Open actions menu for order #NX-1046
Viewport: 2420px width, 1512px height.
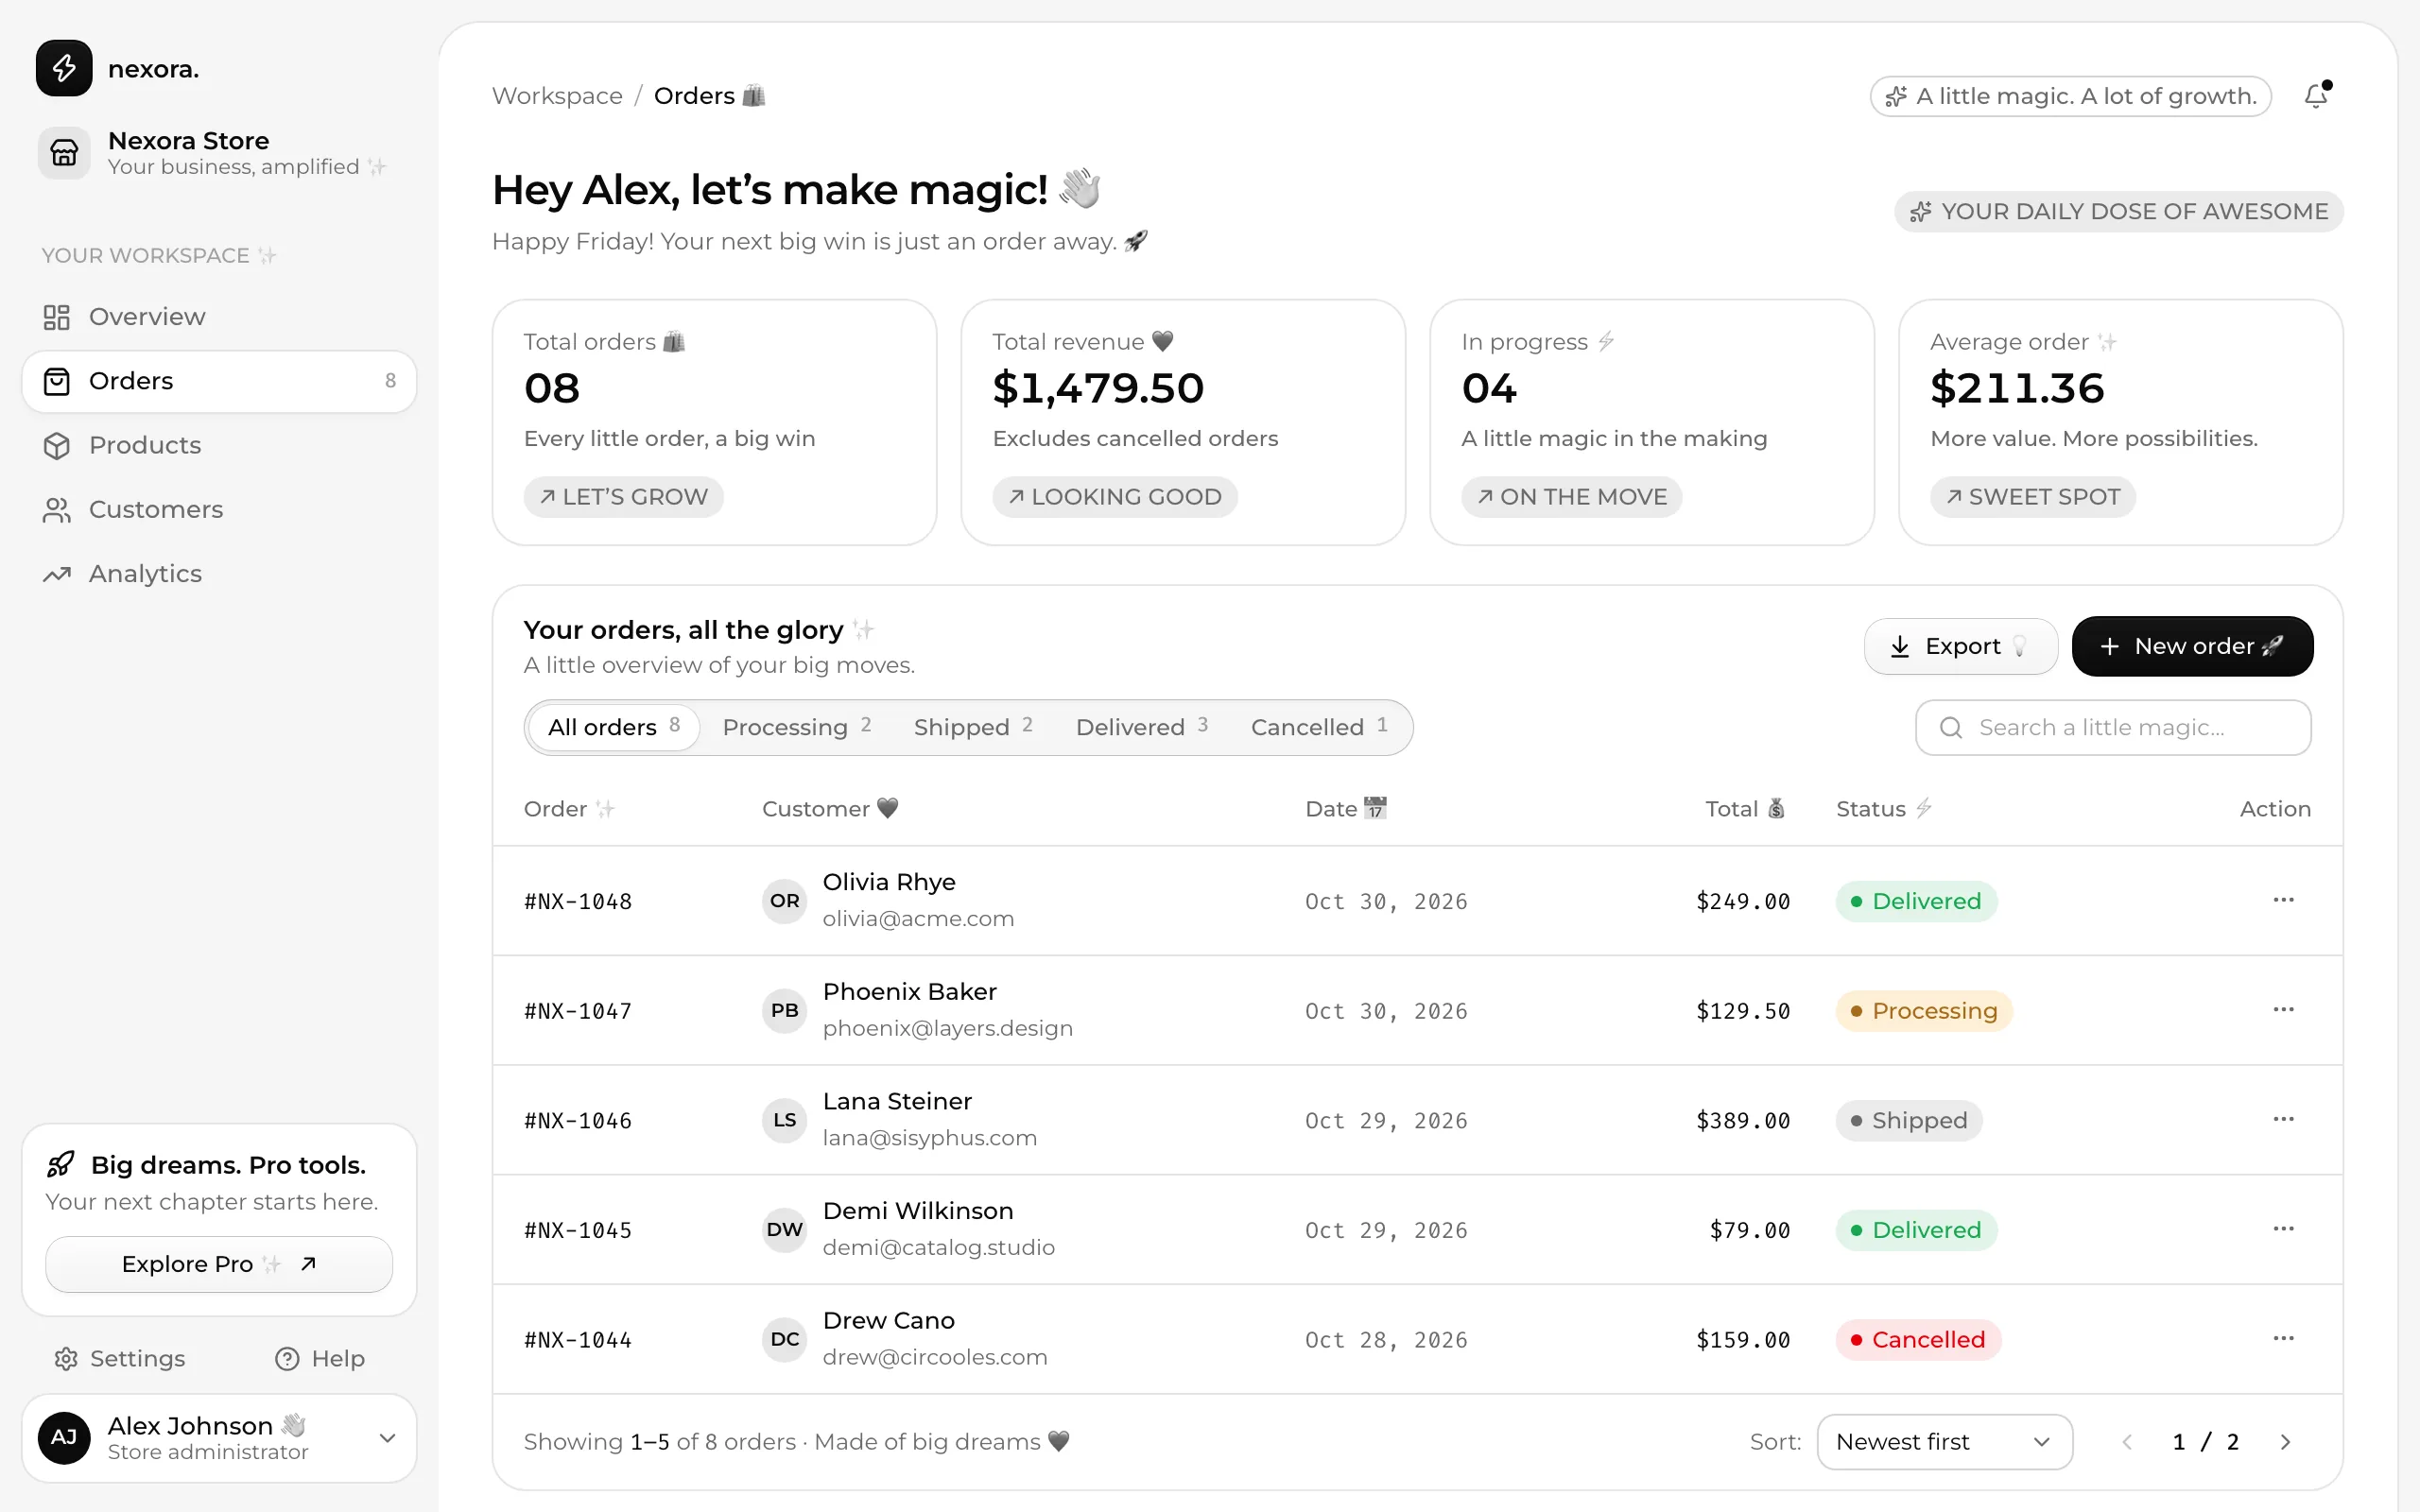coord(2283,1119)
